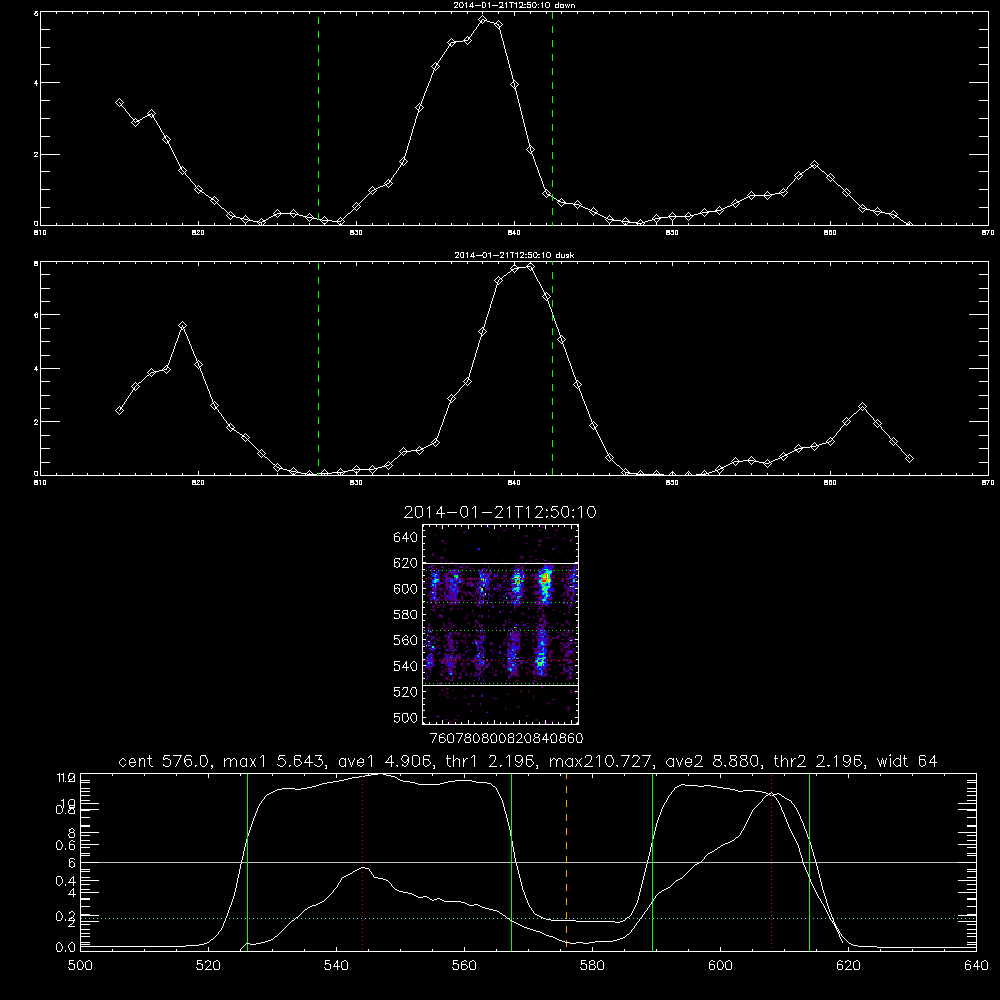
Task: Click the small right-side peak marker in dusk plot
Action: (862, 406)
